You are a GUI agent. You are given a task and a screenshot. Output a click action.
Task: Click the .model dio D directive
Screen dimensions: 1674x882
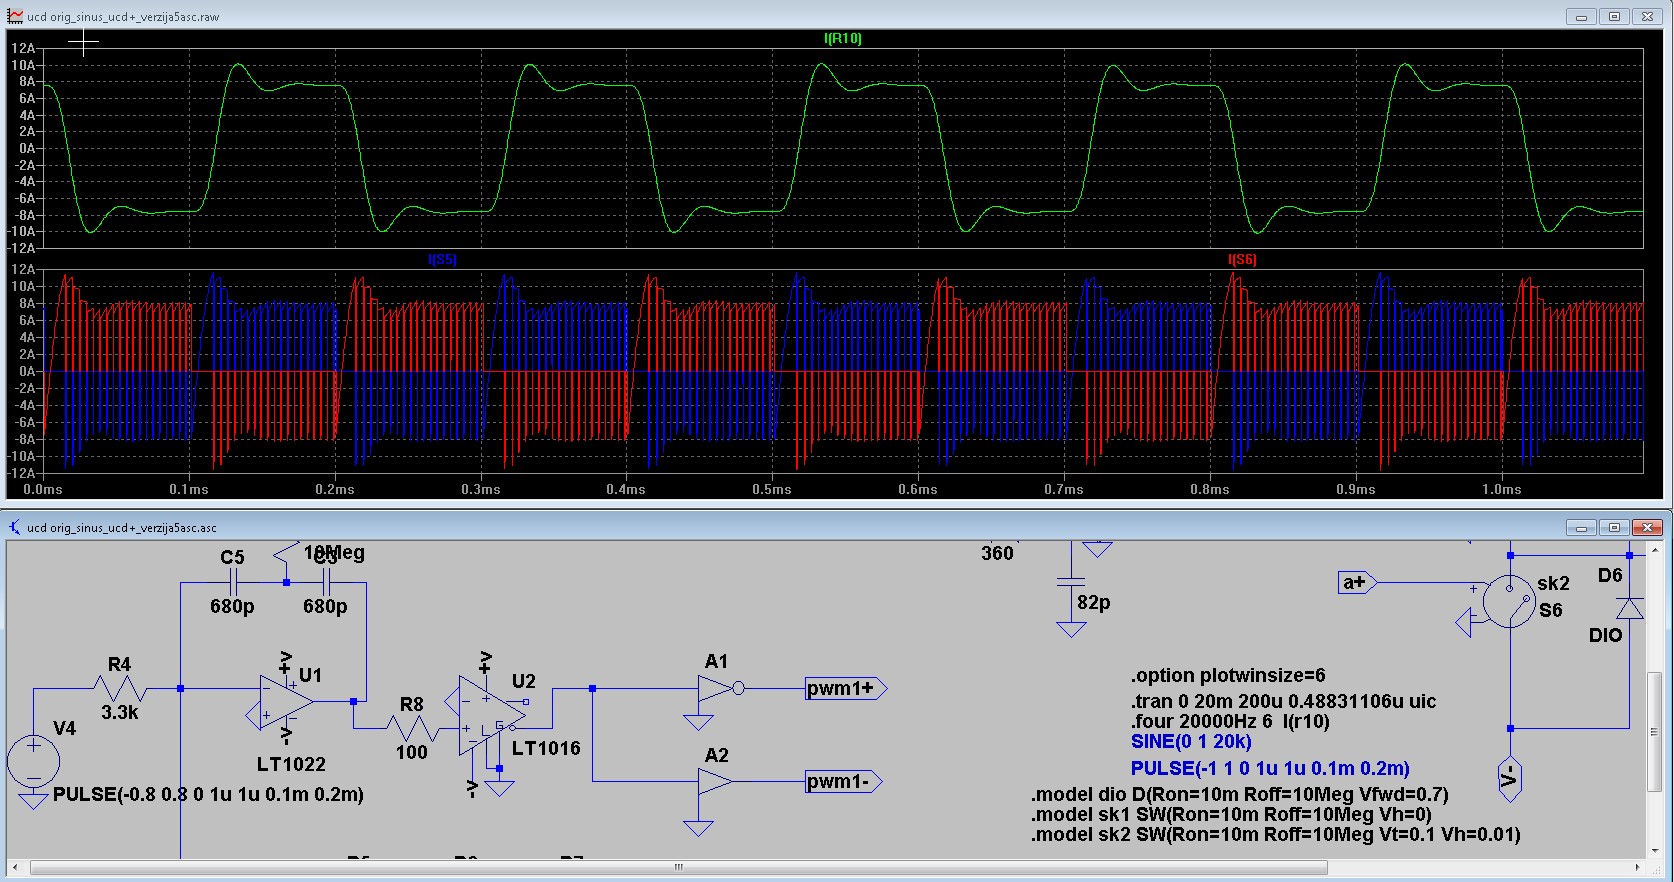1240,795
